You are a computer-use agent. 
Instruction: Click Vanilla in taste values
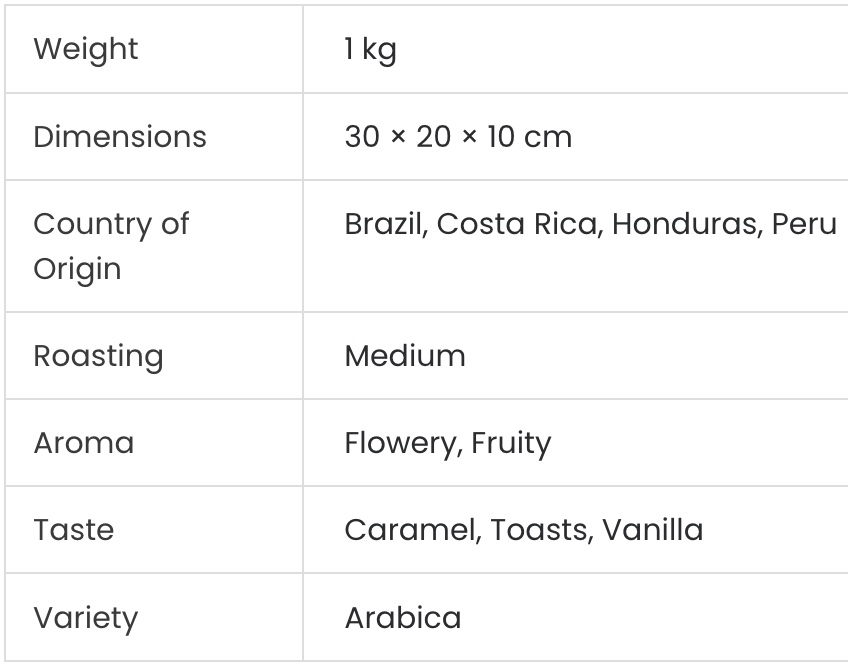tap(653, 530)
